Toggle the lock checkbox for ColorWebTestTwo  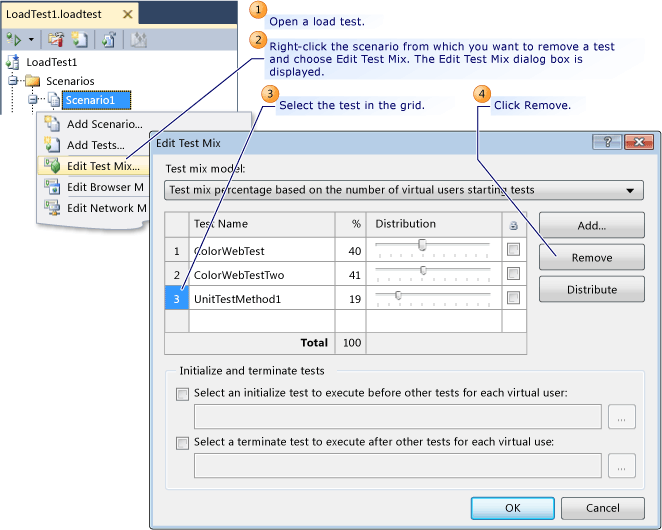pos(513,274)
